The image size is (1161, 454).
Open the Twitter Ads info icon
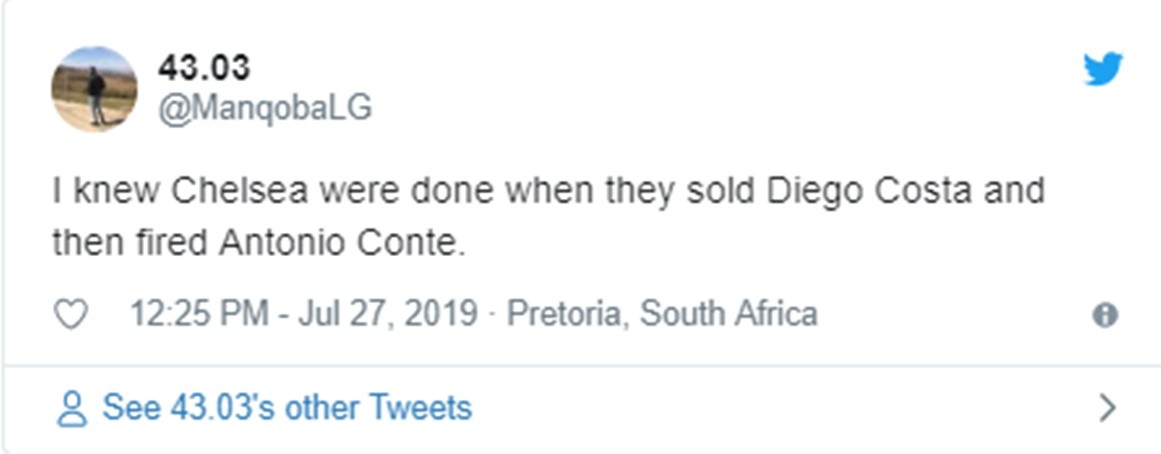tap(1105, 316)
